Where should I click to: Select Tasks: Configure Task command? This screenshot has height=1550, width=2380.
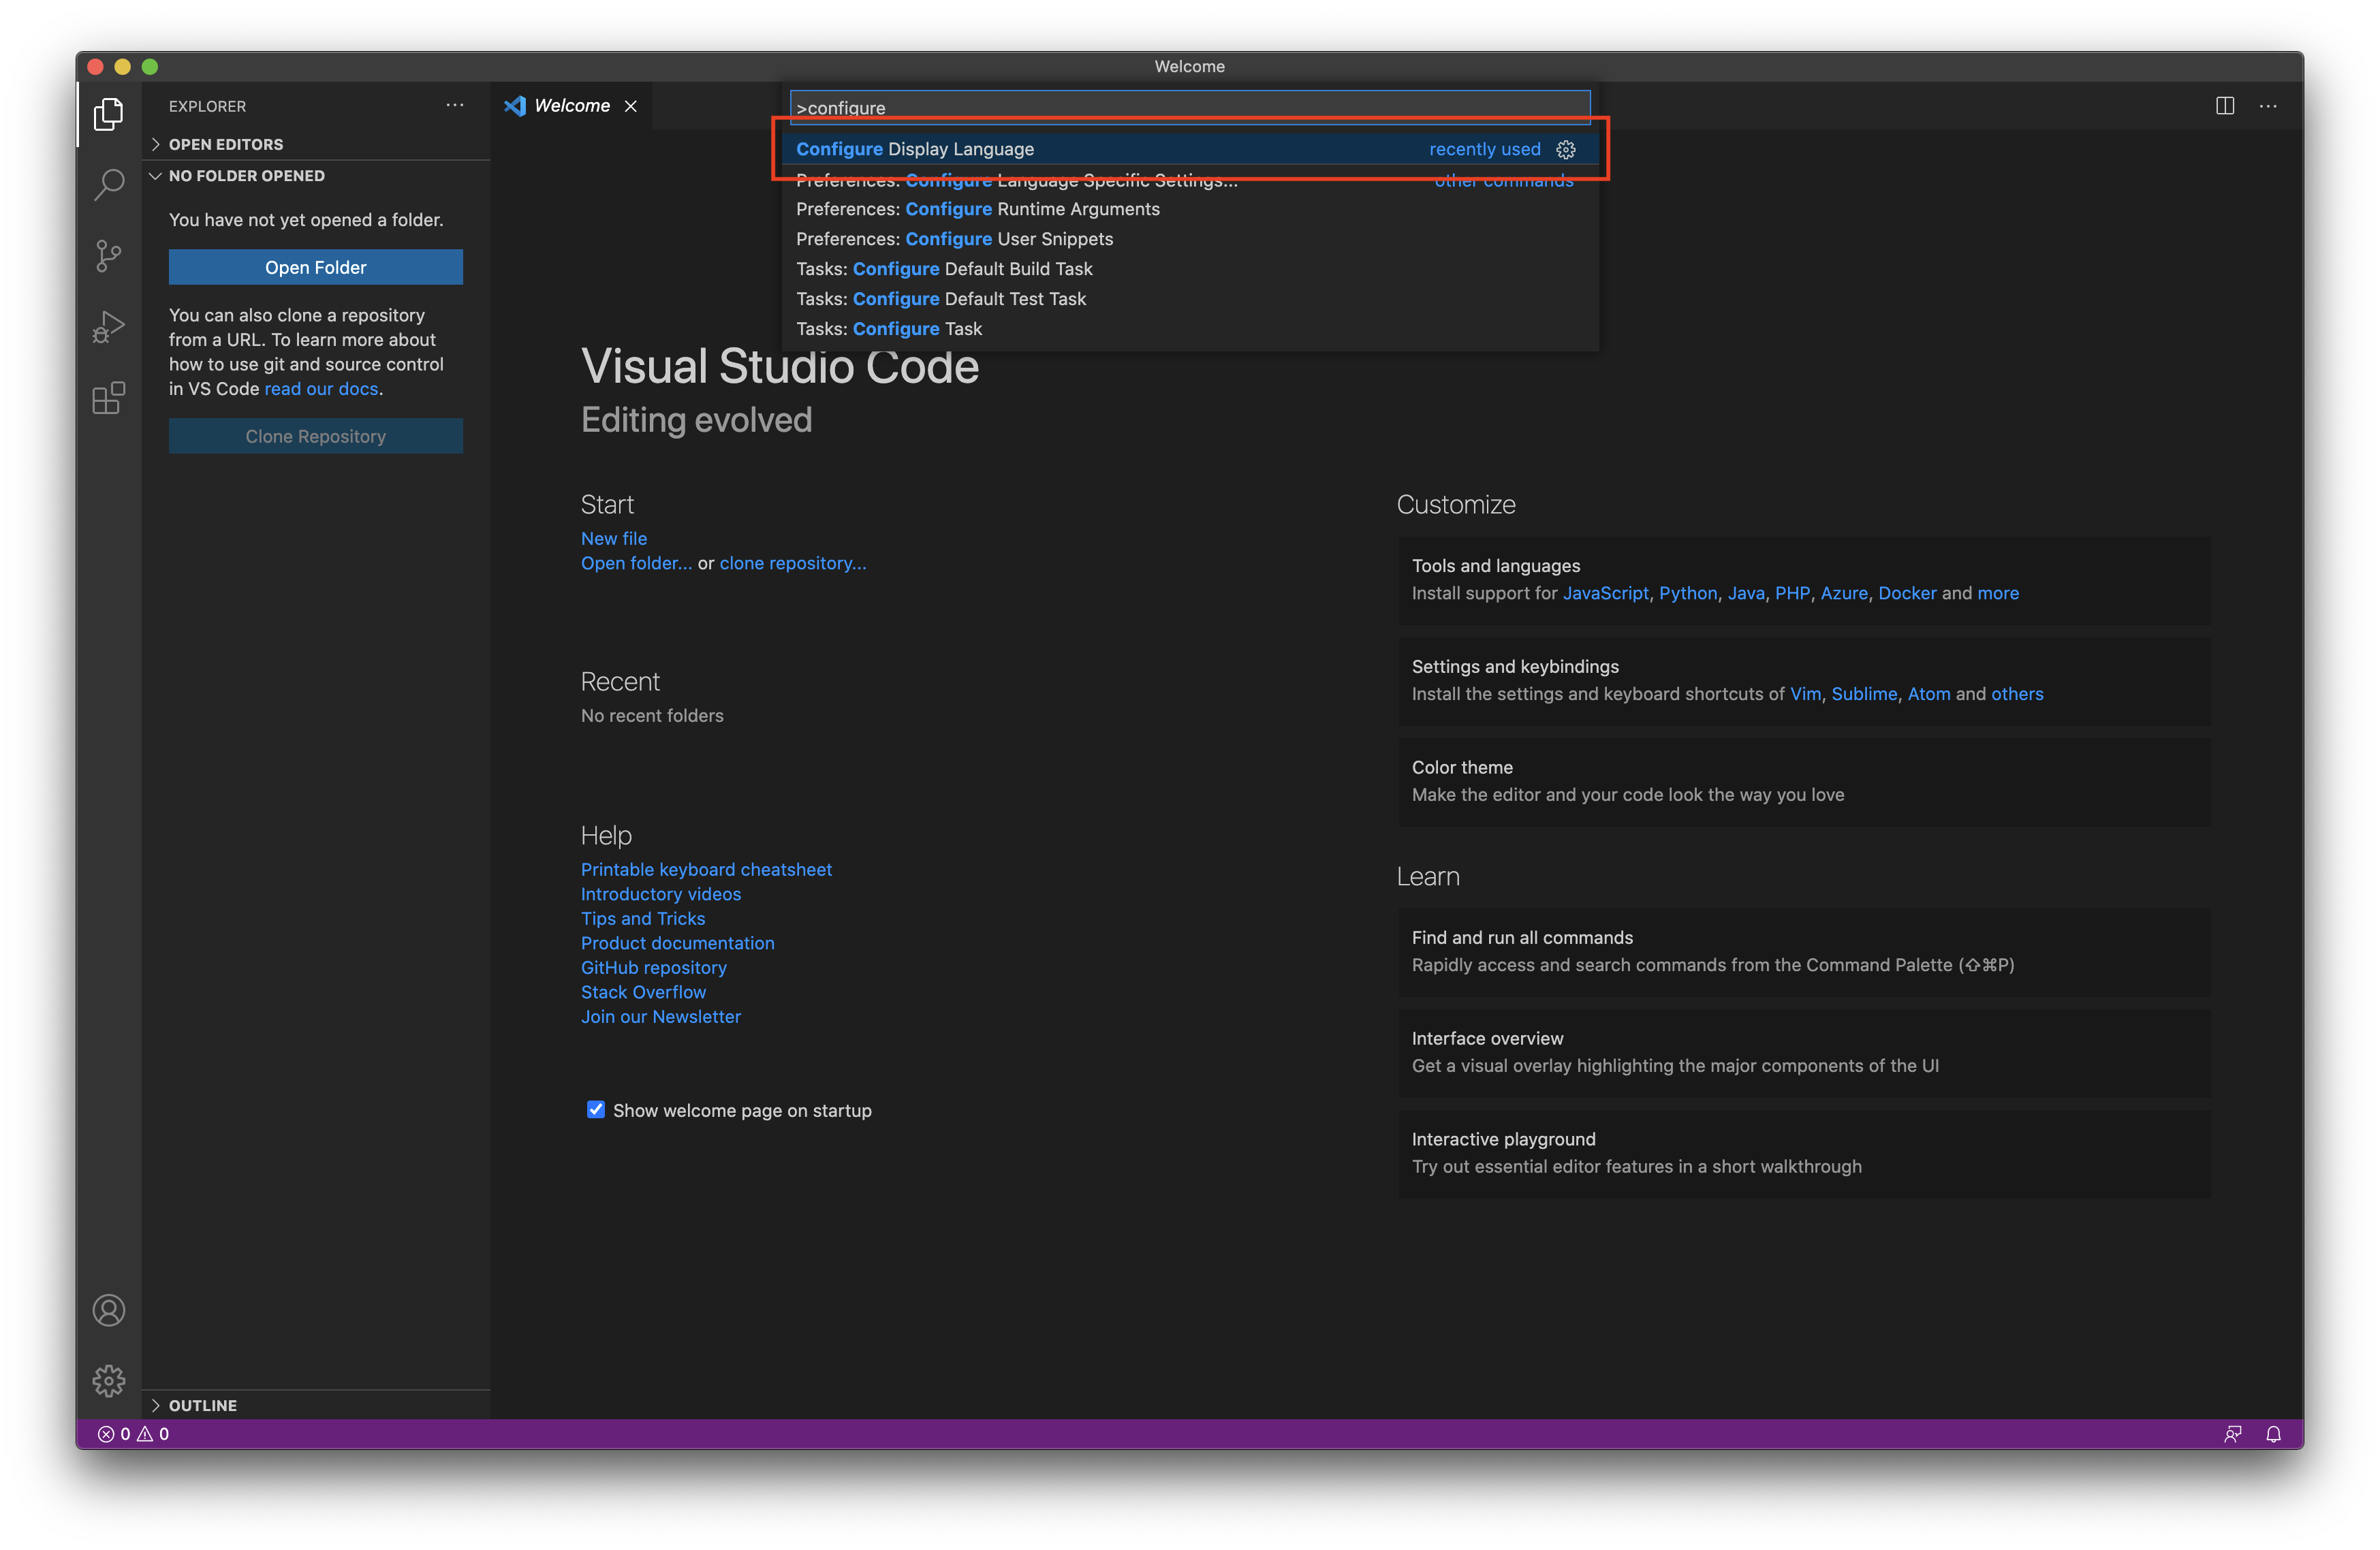1190,329
